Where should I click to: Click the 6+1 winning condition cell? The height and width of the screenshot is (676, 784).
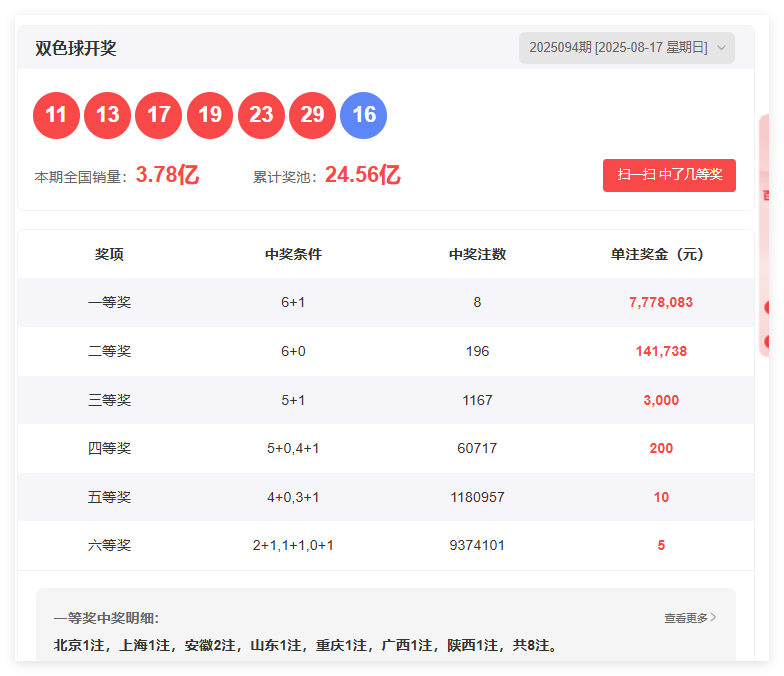click(x=293, y=302)
